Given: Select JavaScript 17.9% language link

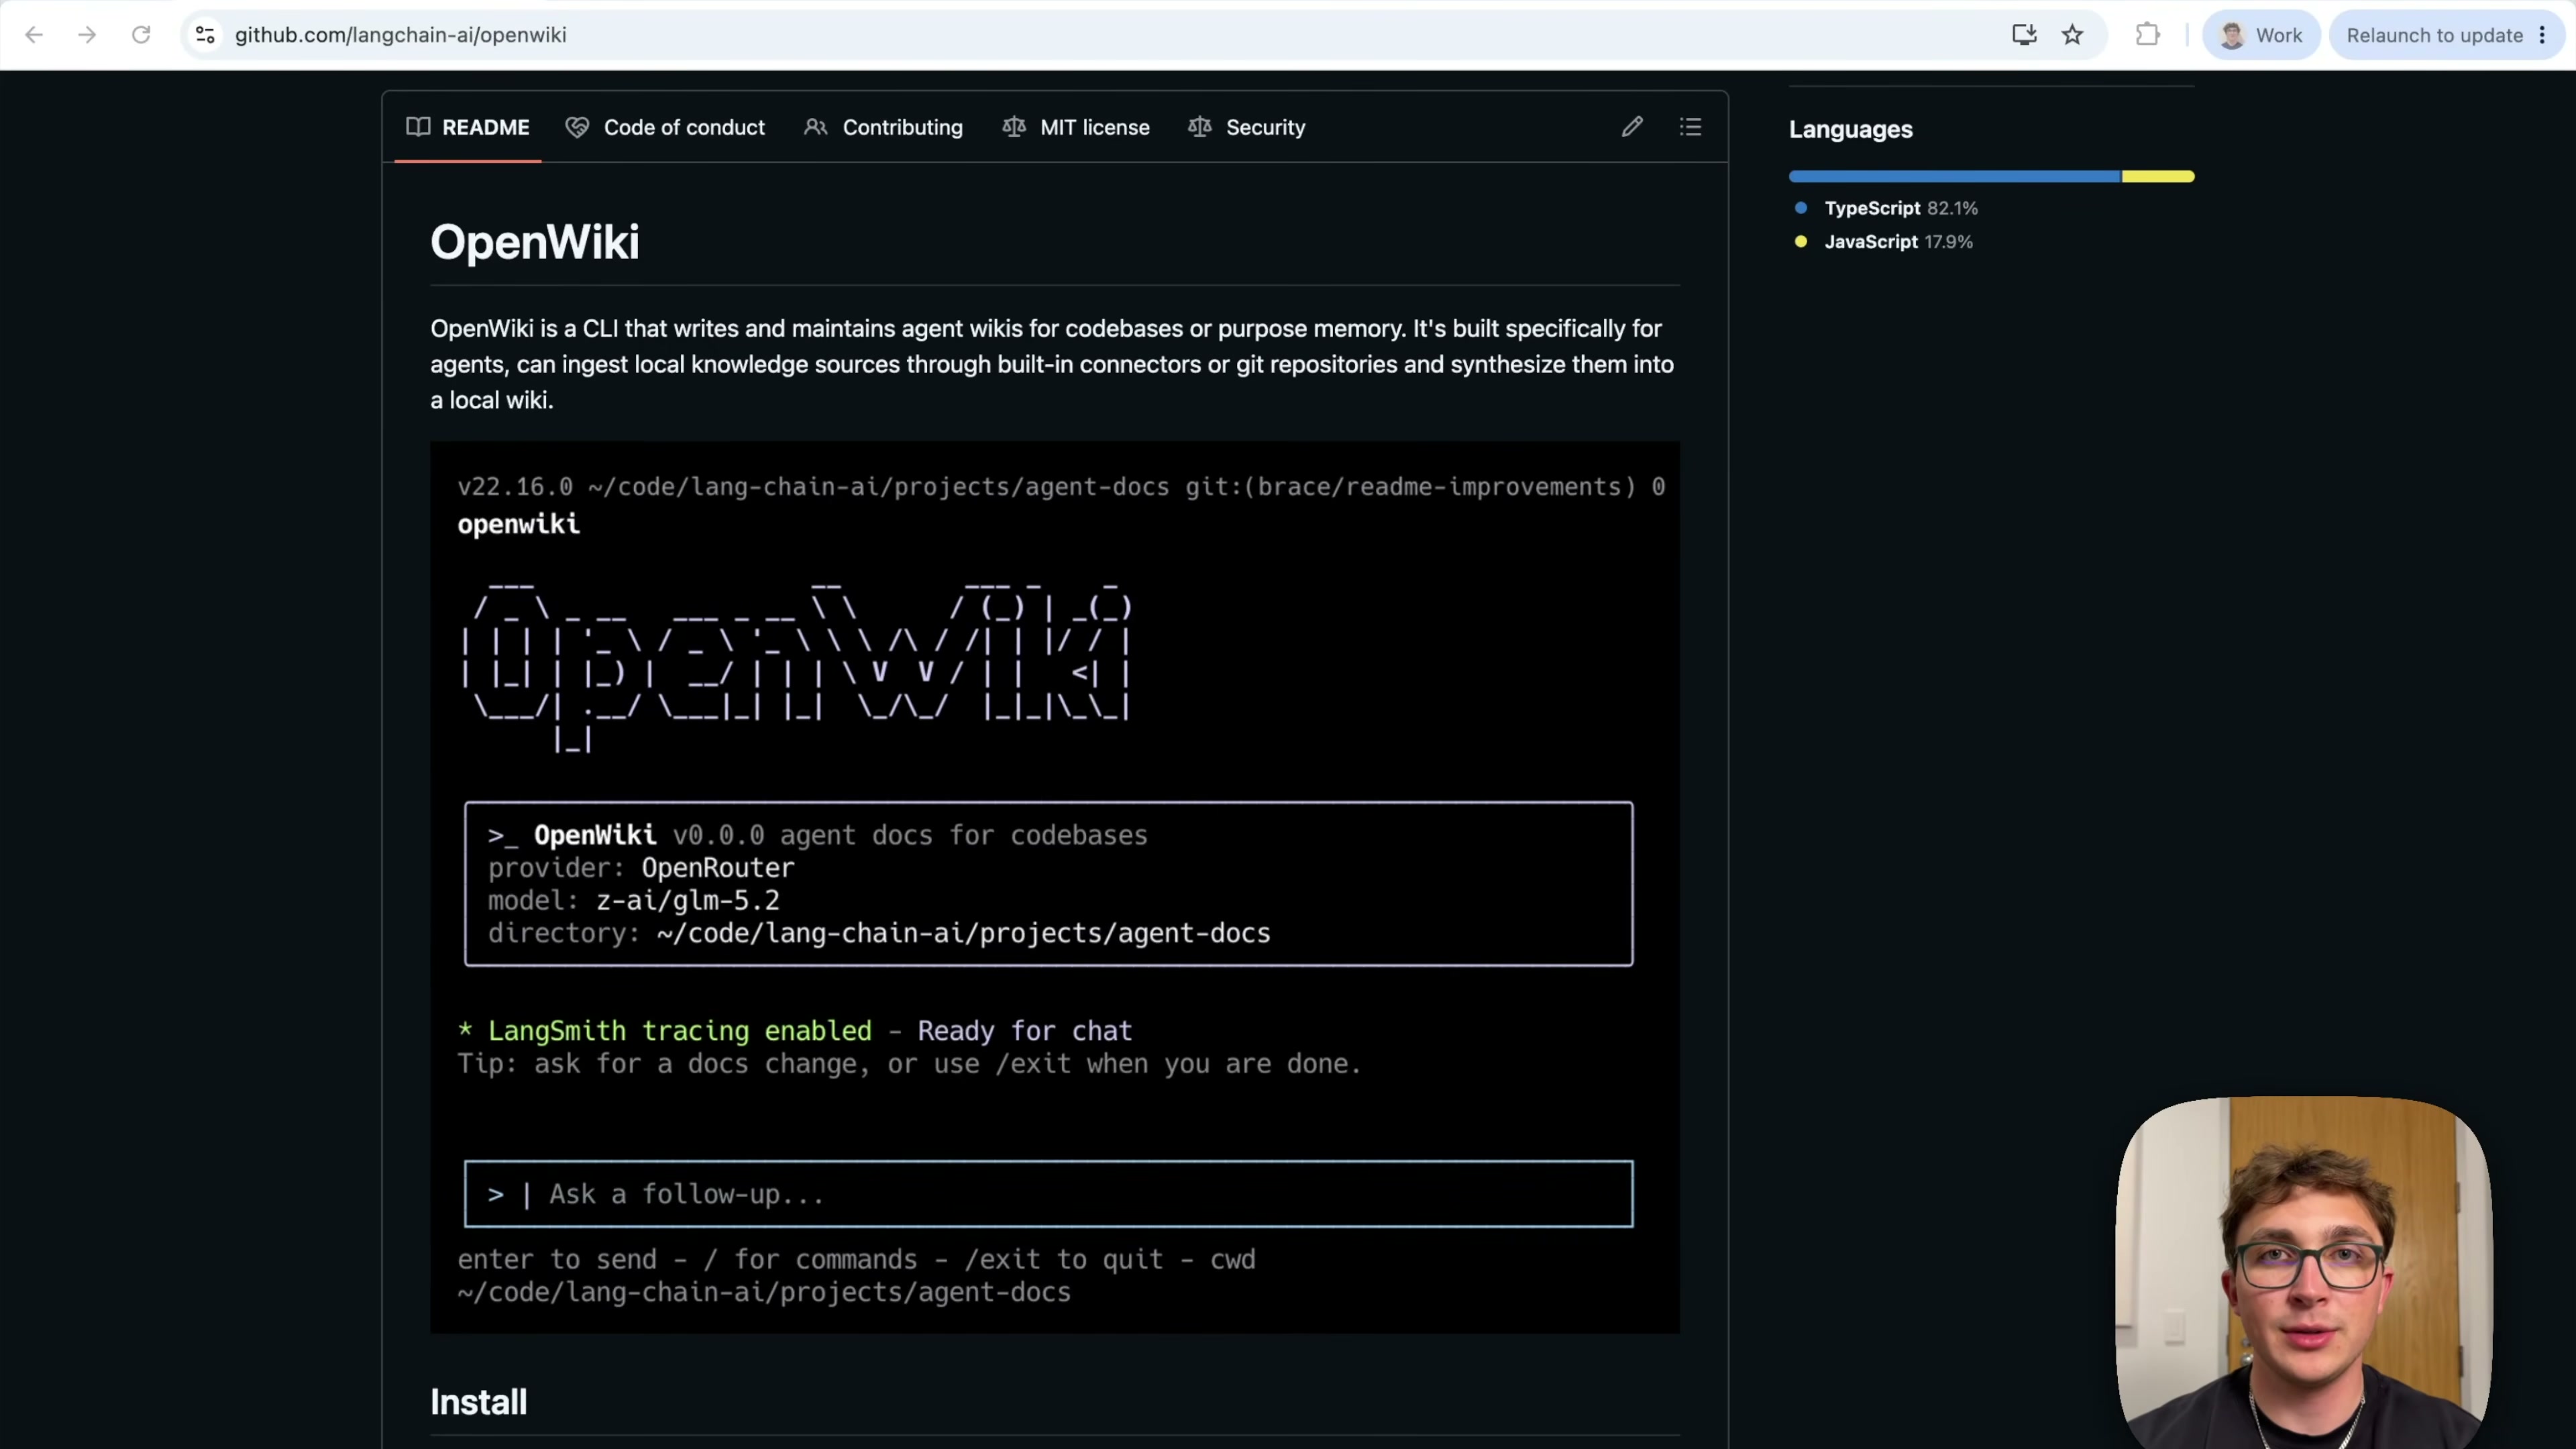Looking at the screenshot, I should click(x=1899, y=242).
